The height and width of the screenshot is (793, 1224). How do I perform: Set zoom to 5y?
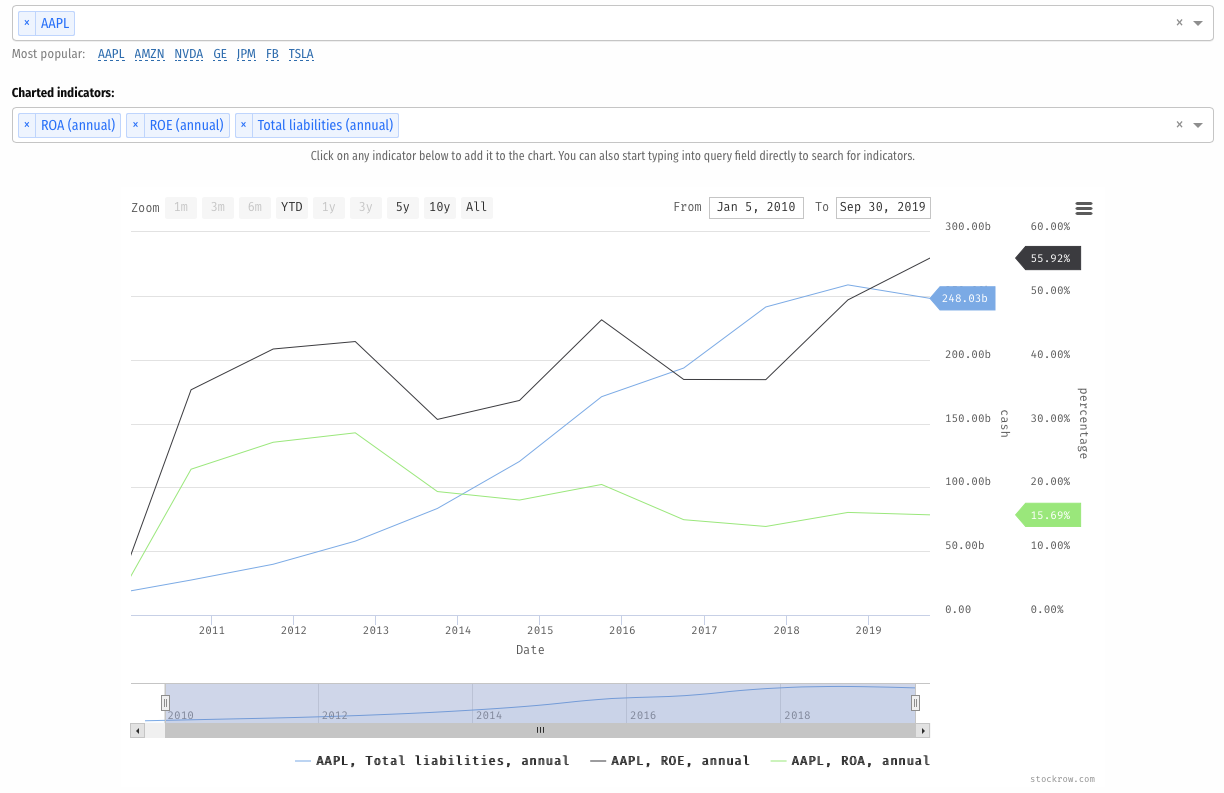[403, 207]
